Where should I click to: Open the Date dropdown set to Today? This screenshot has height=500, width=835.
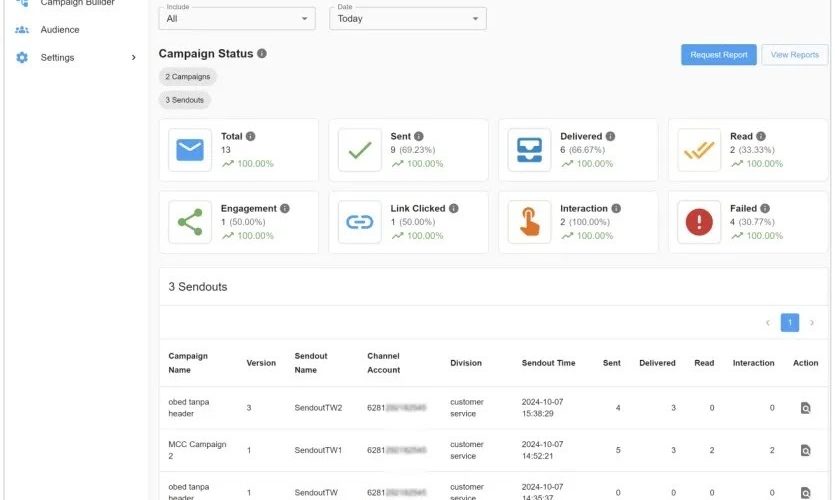pyautogui.click(x=407, y=18)
